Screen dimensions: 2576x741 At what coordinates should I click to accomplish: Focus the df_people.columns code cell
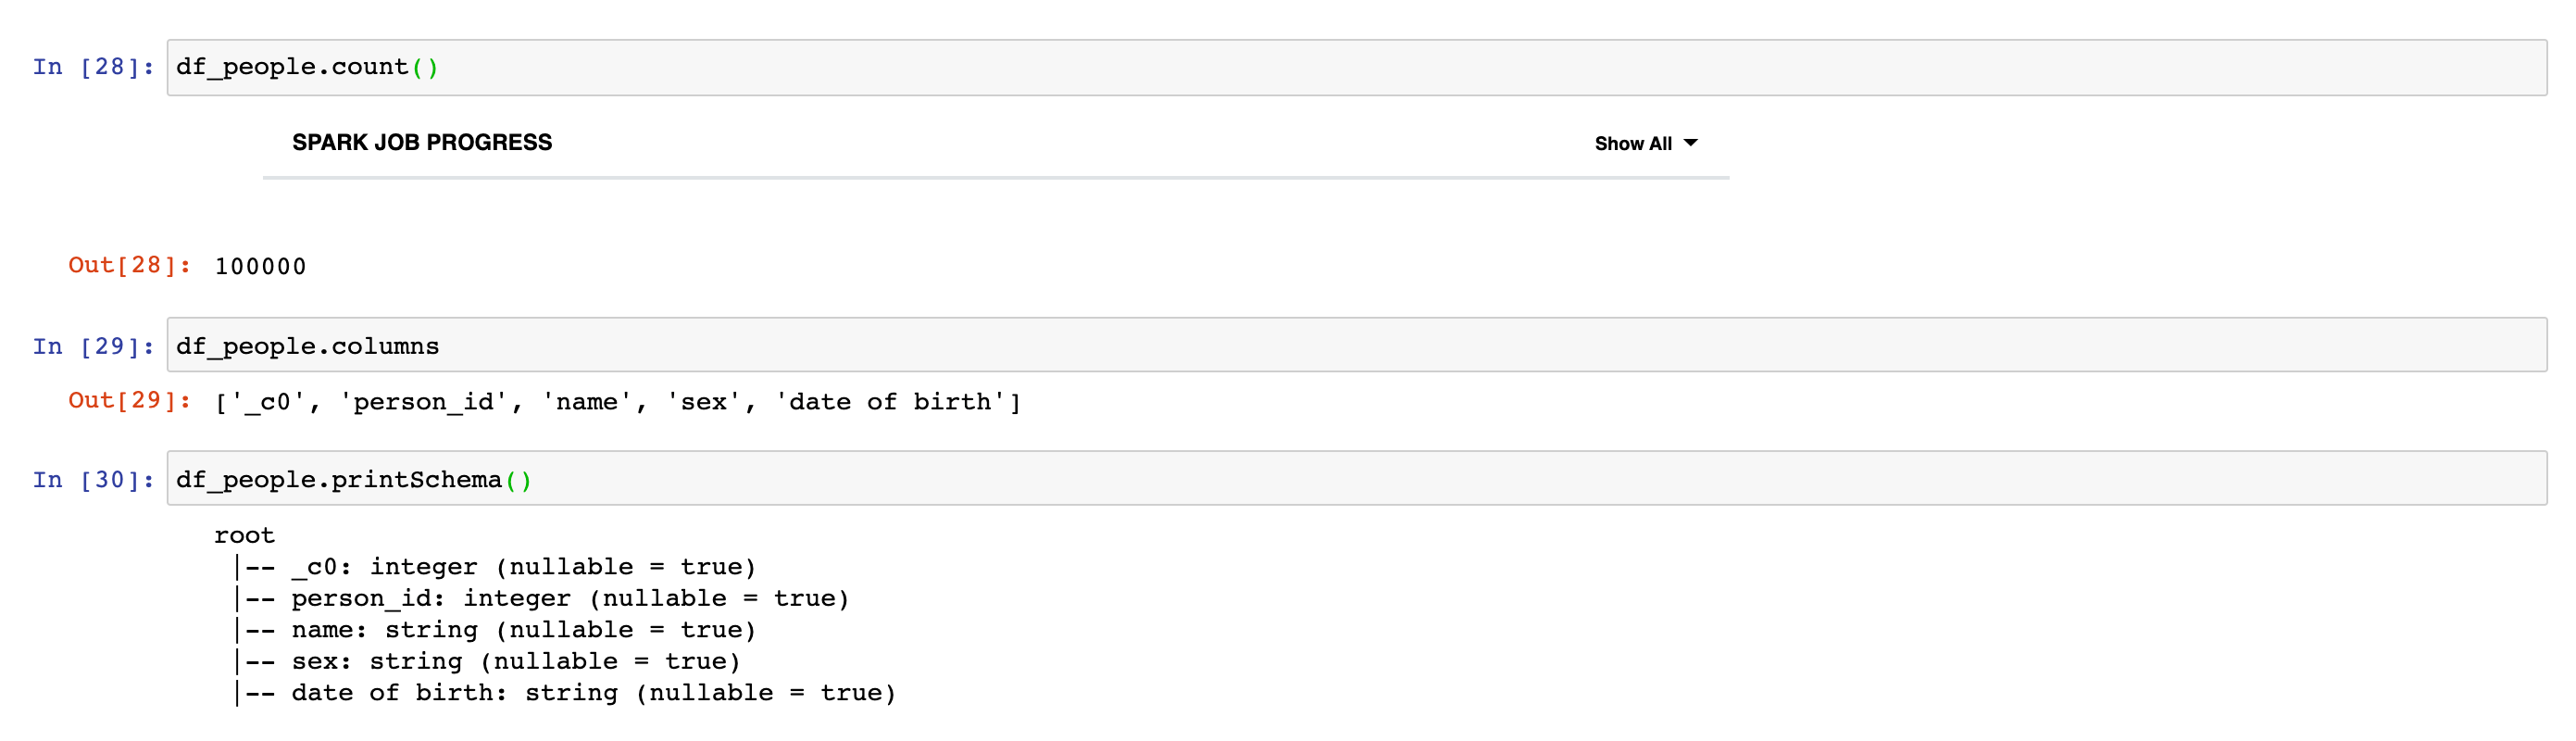1355,345
